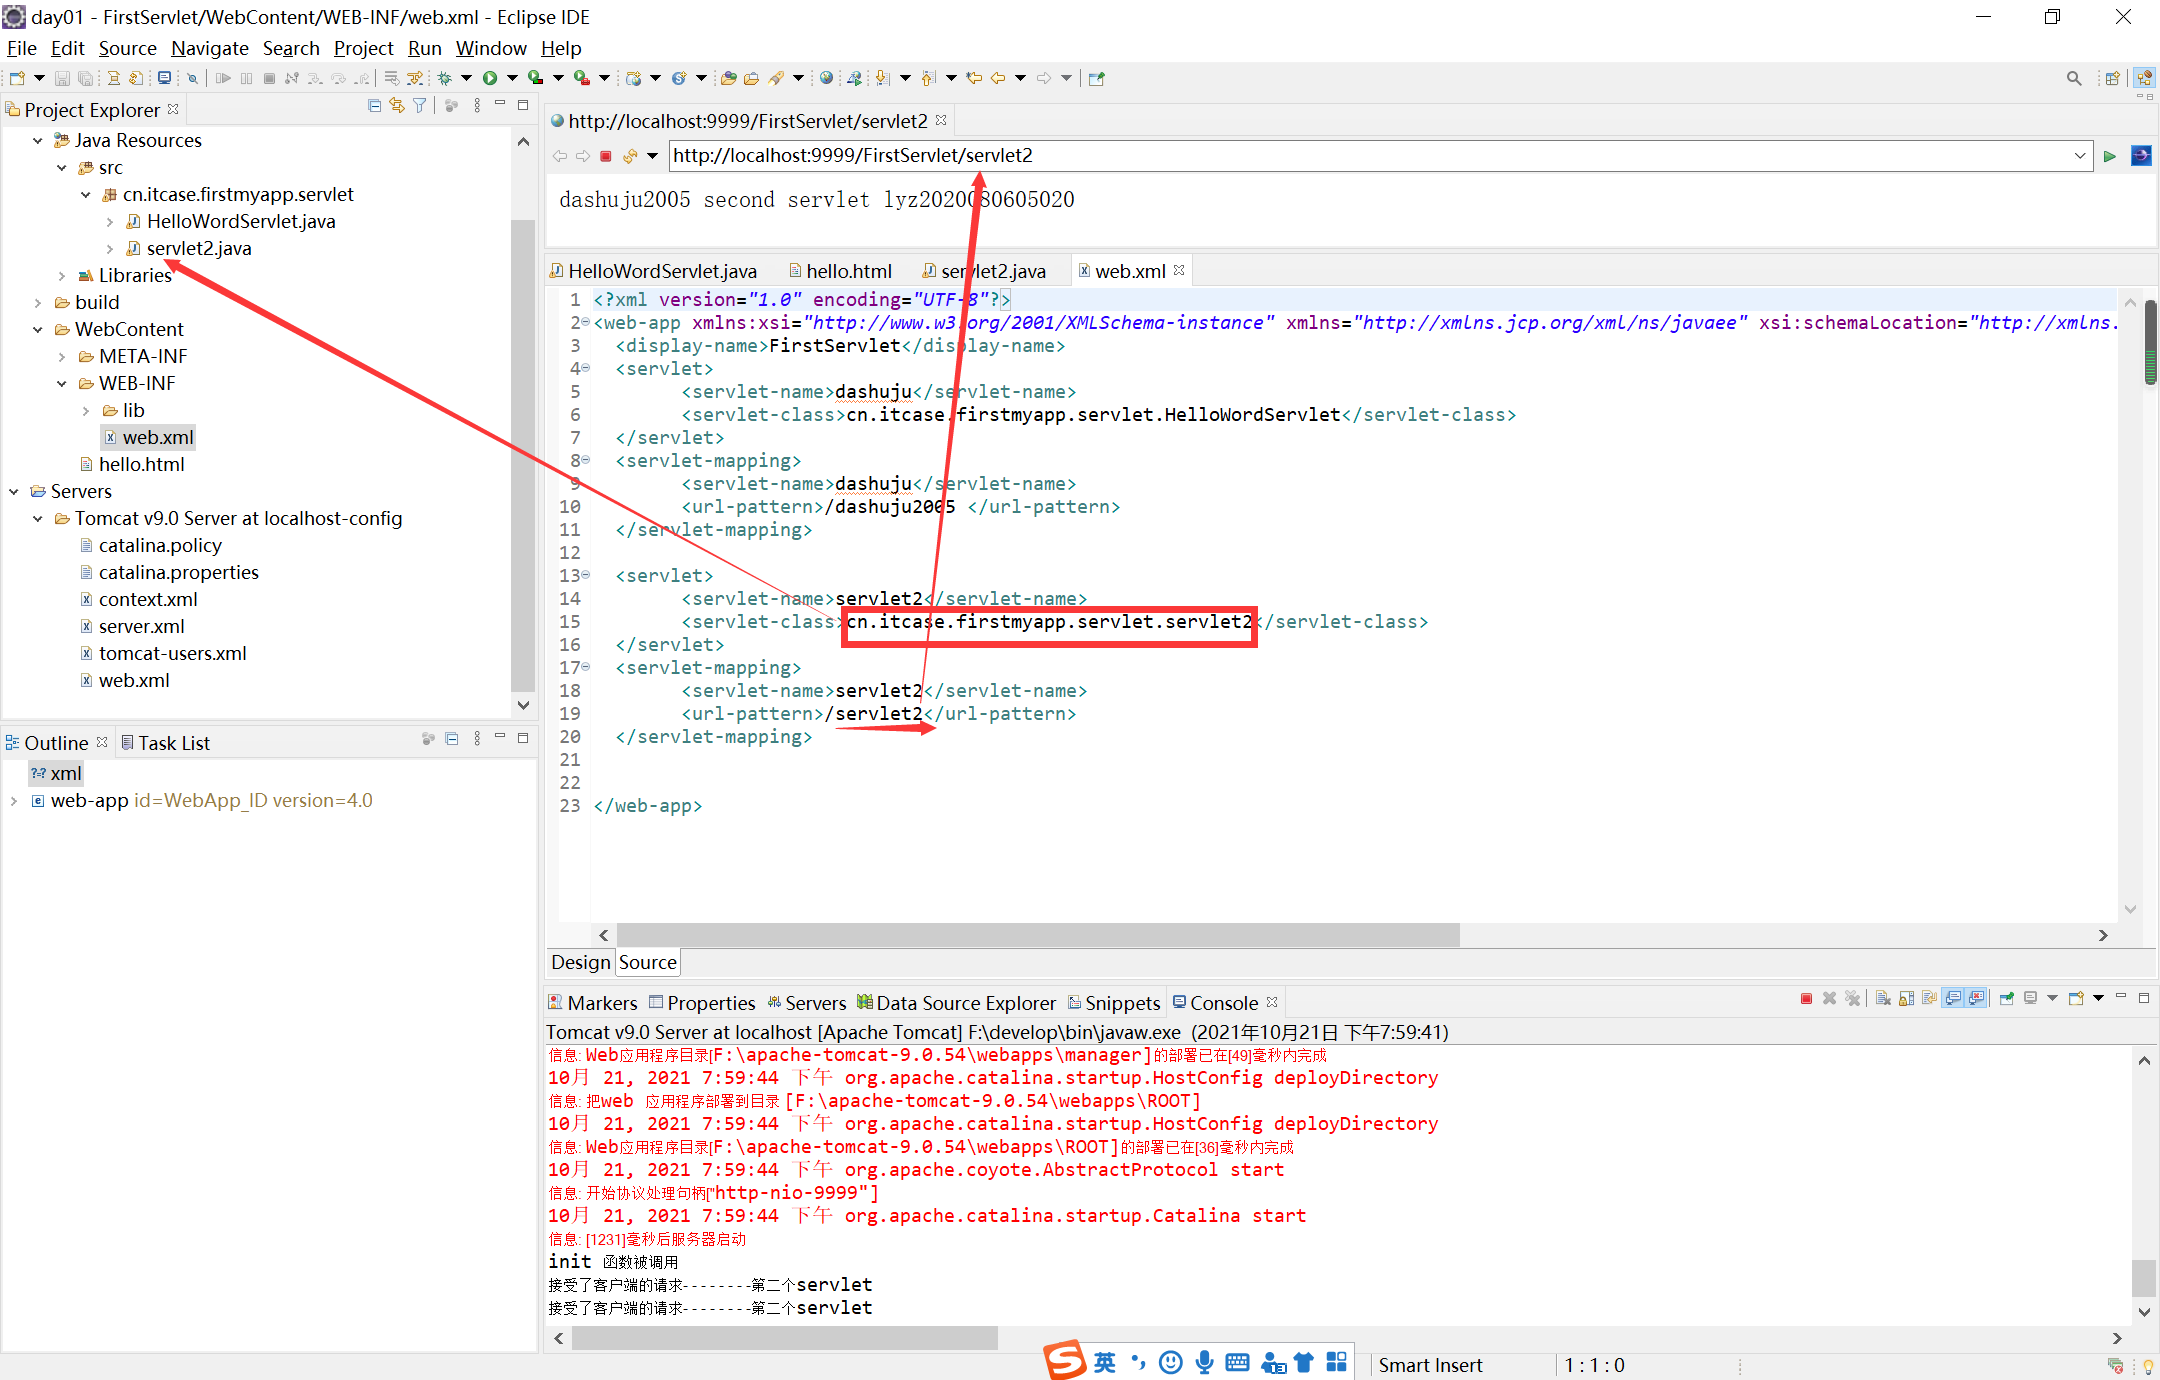The width and height of the screenshot is (2160, 1380).
Task: Toggle Show Console on standard output change
Action: pyautogui.click(x=1953, y=998)
